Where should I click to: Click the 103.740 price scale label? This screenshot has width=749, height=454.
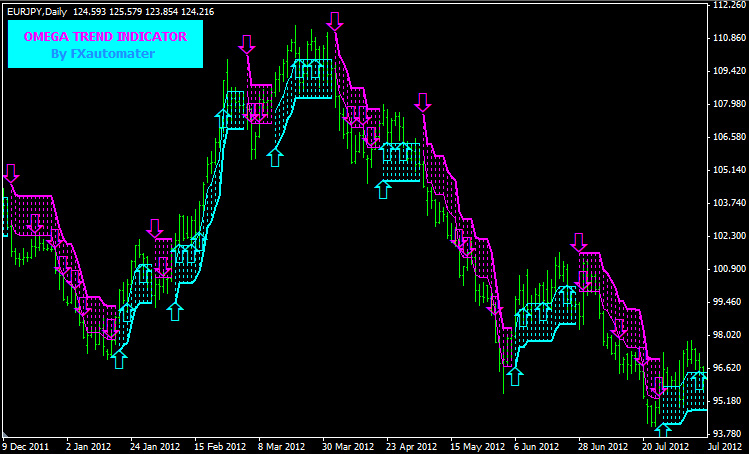[x=728, y=203]
